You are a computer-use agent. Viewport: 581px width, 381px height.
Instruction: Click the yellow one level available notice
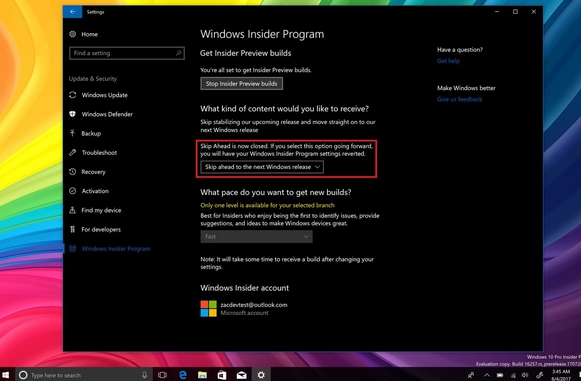(268, 205)
